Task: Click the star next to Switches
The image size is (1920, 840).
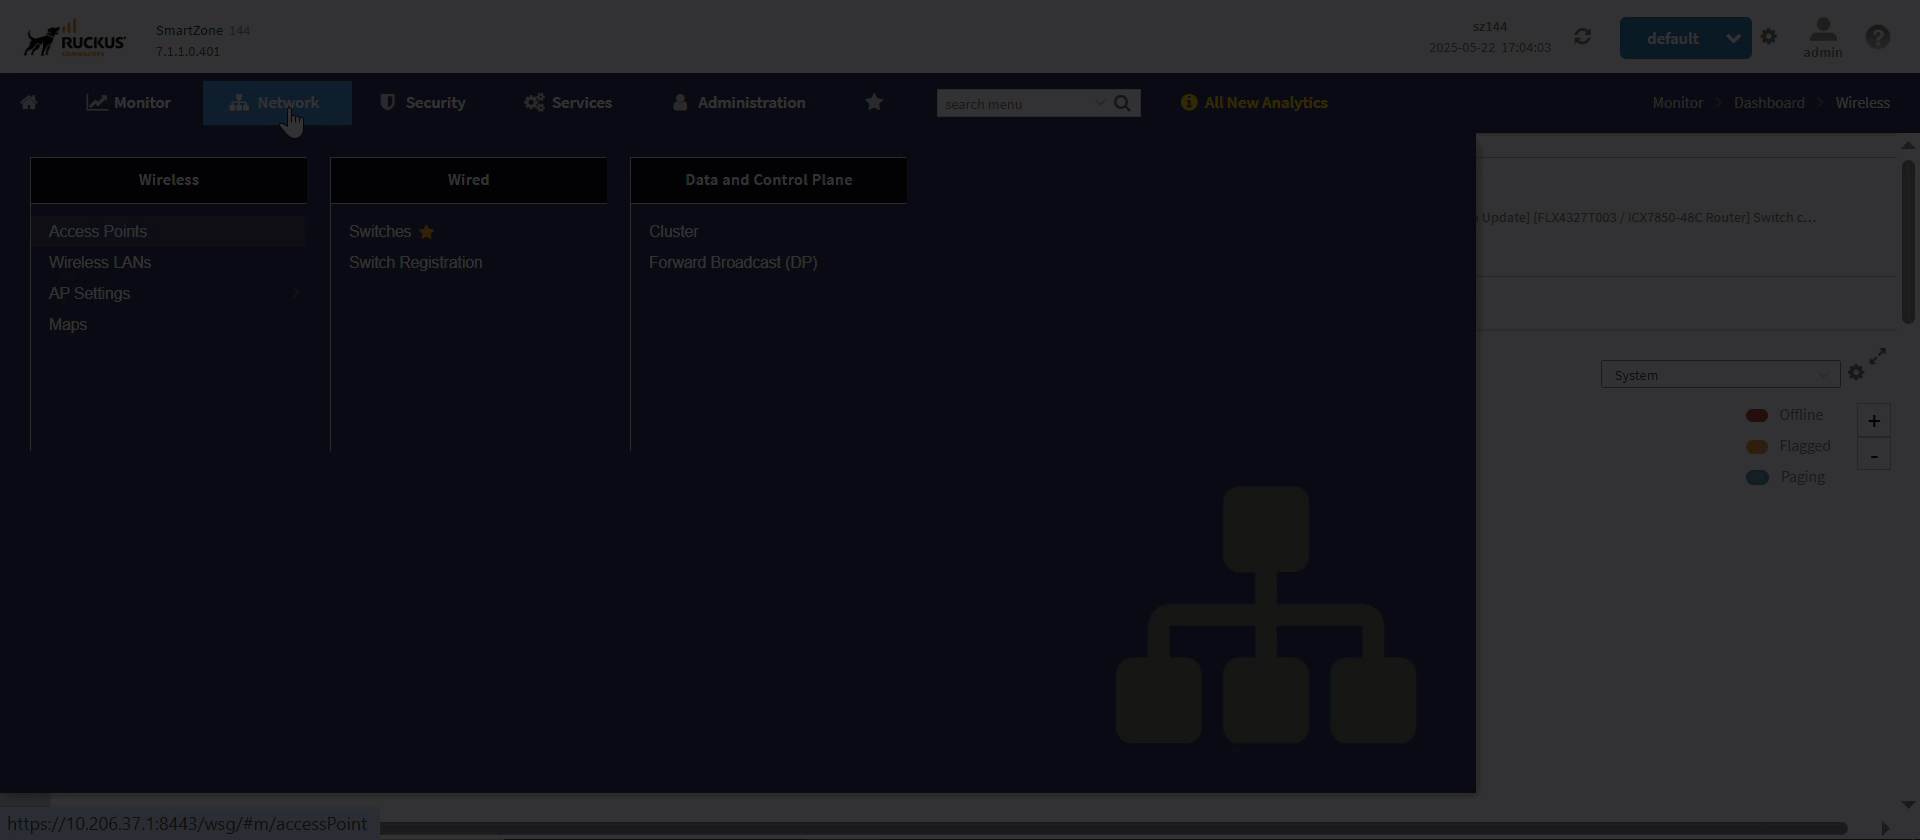Action: pos(427,232)
